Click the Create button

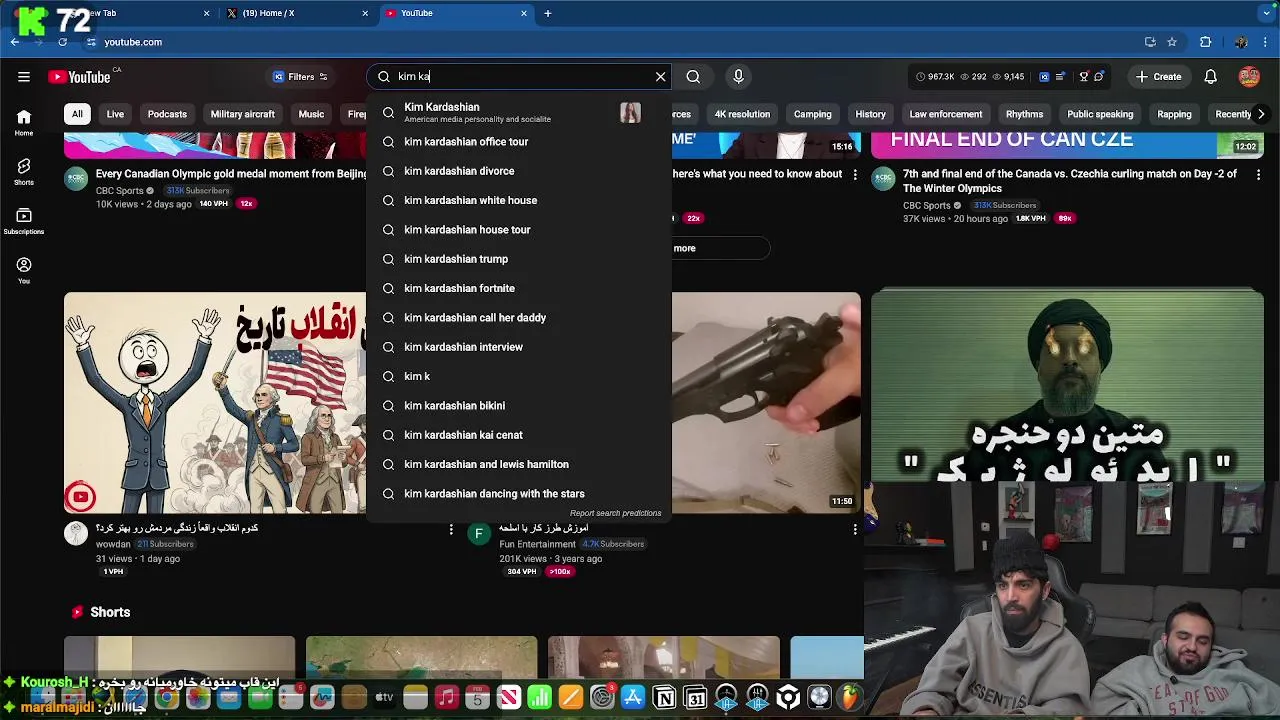tap(1158, 77)
